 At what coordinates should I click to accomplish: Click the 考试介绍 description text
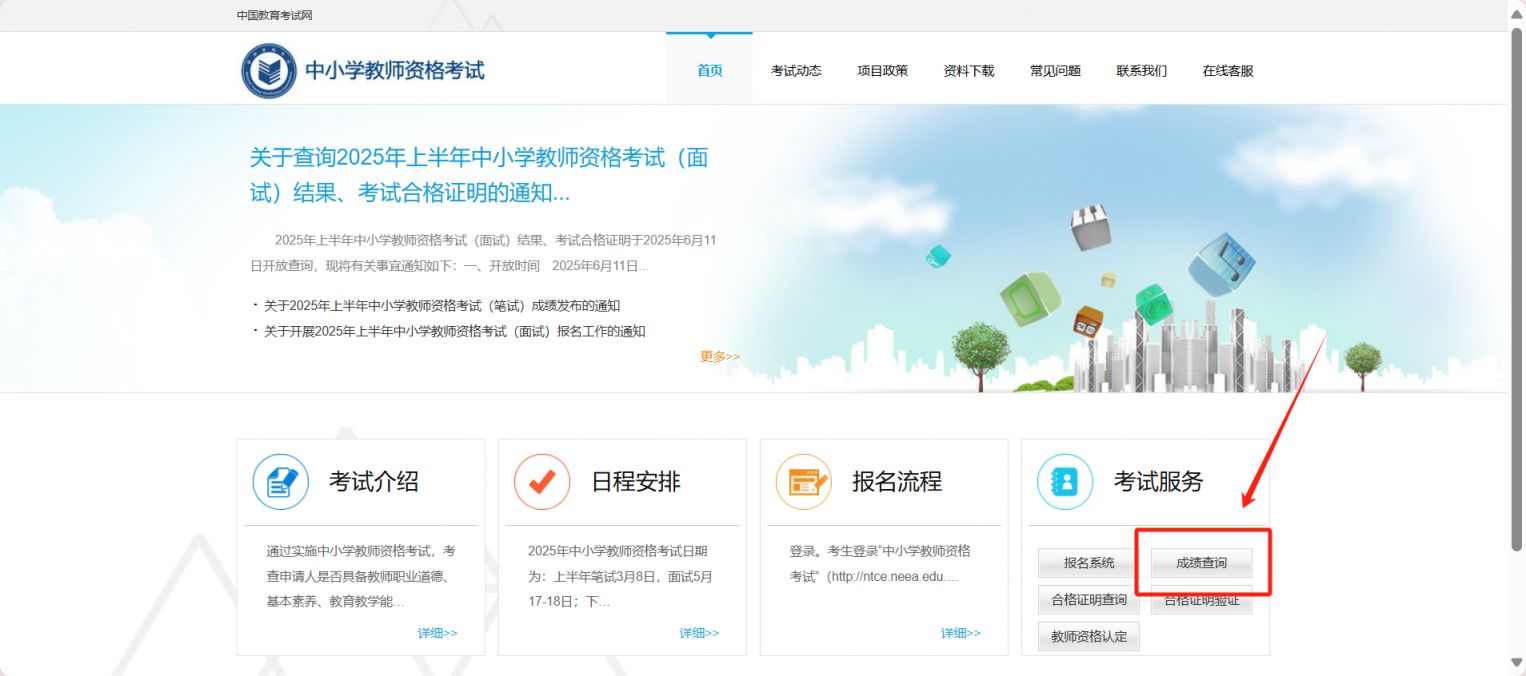click(361, 576)
